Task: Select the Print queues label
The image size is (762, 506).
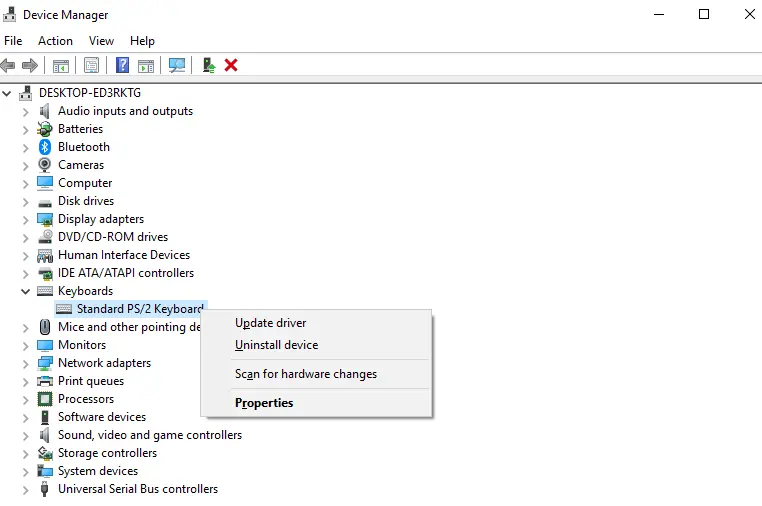Action: 91,381
